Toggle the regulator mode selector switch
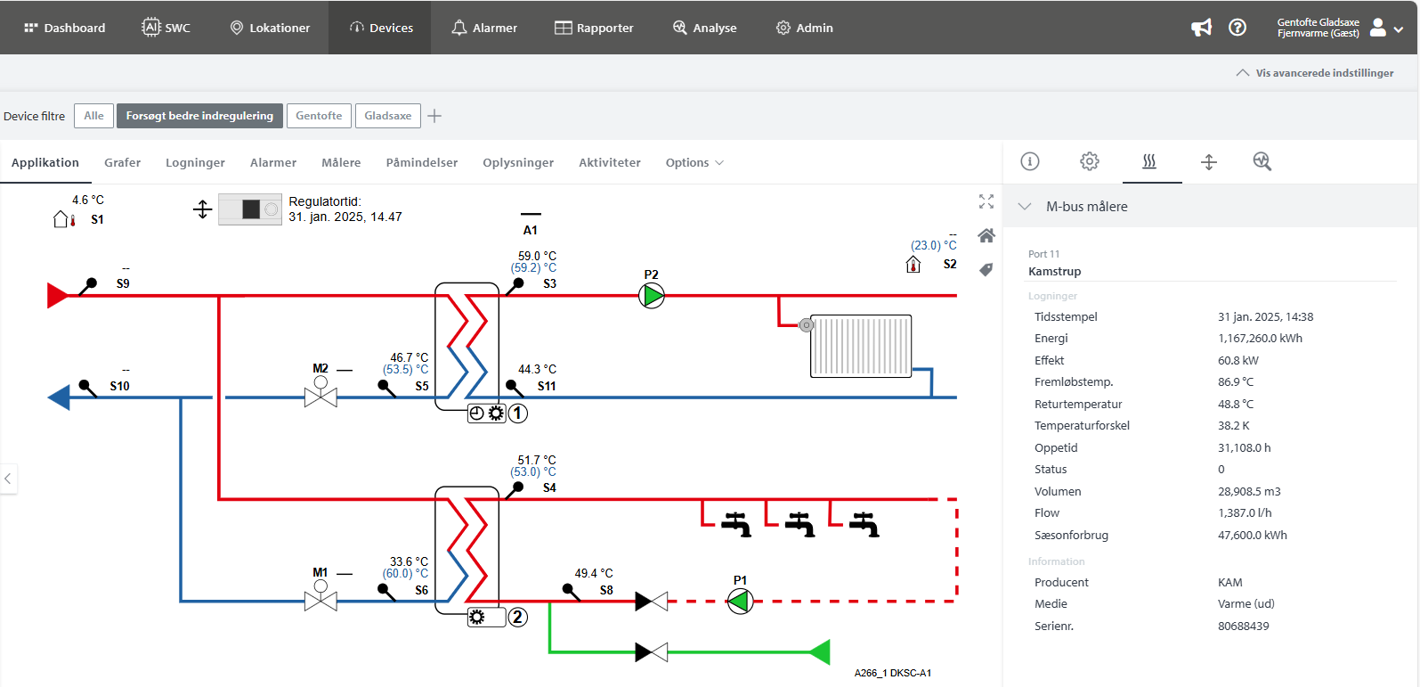The width and height of the screenshot is (1420, 687). [x=250, y=209]
